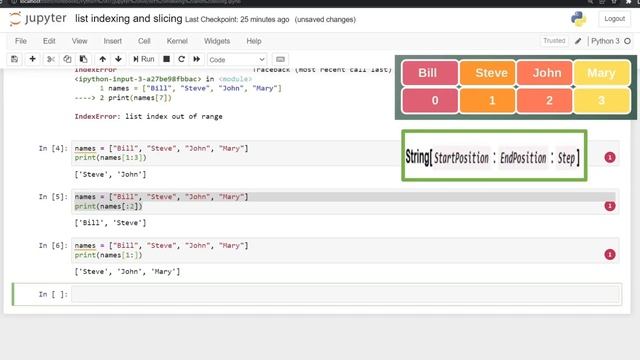
Task: Click the Jupyter logo
Action: (38, 19)
